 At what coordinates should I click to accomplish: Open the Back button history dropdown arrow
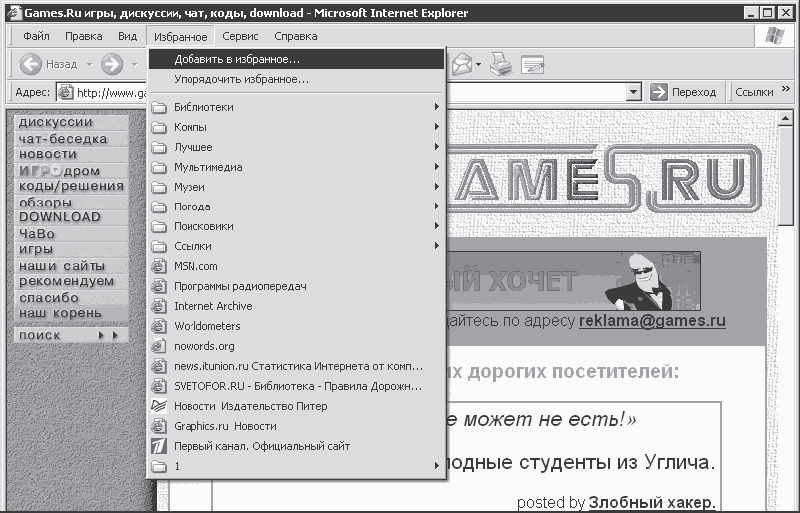coord(89,64)
